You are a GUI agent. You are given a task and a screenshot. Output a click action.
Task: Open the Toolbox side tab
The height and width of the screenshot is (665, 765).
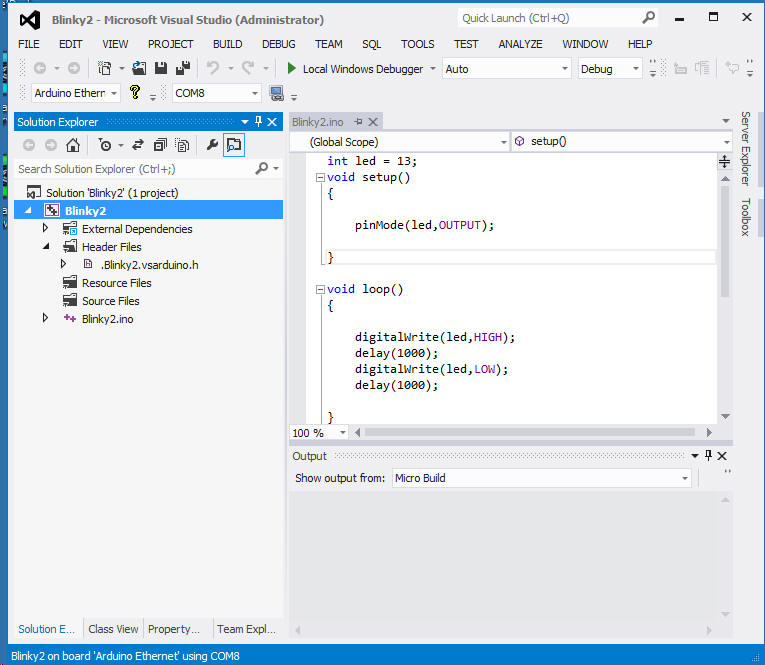745,217
